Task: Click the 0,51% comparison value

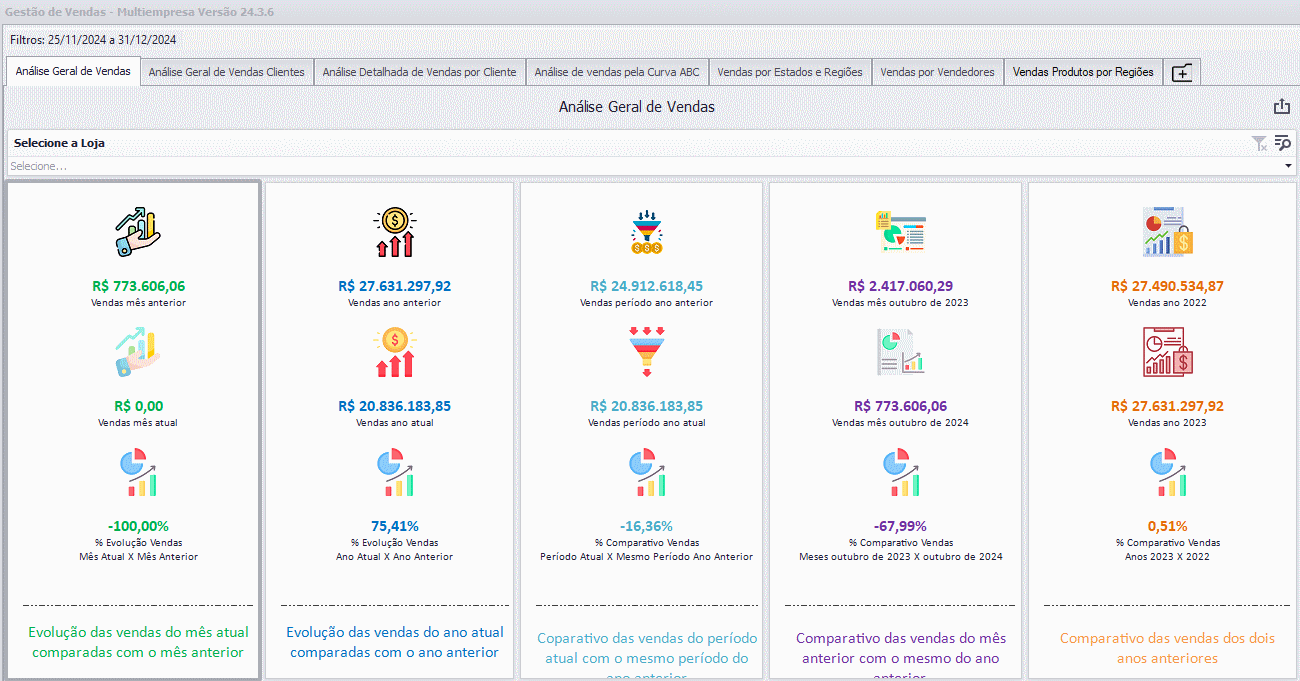Action: (x=1167, y=526)
